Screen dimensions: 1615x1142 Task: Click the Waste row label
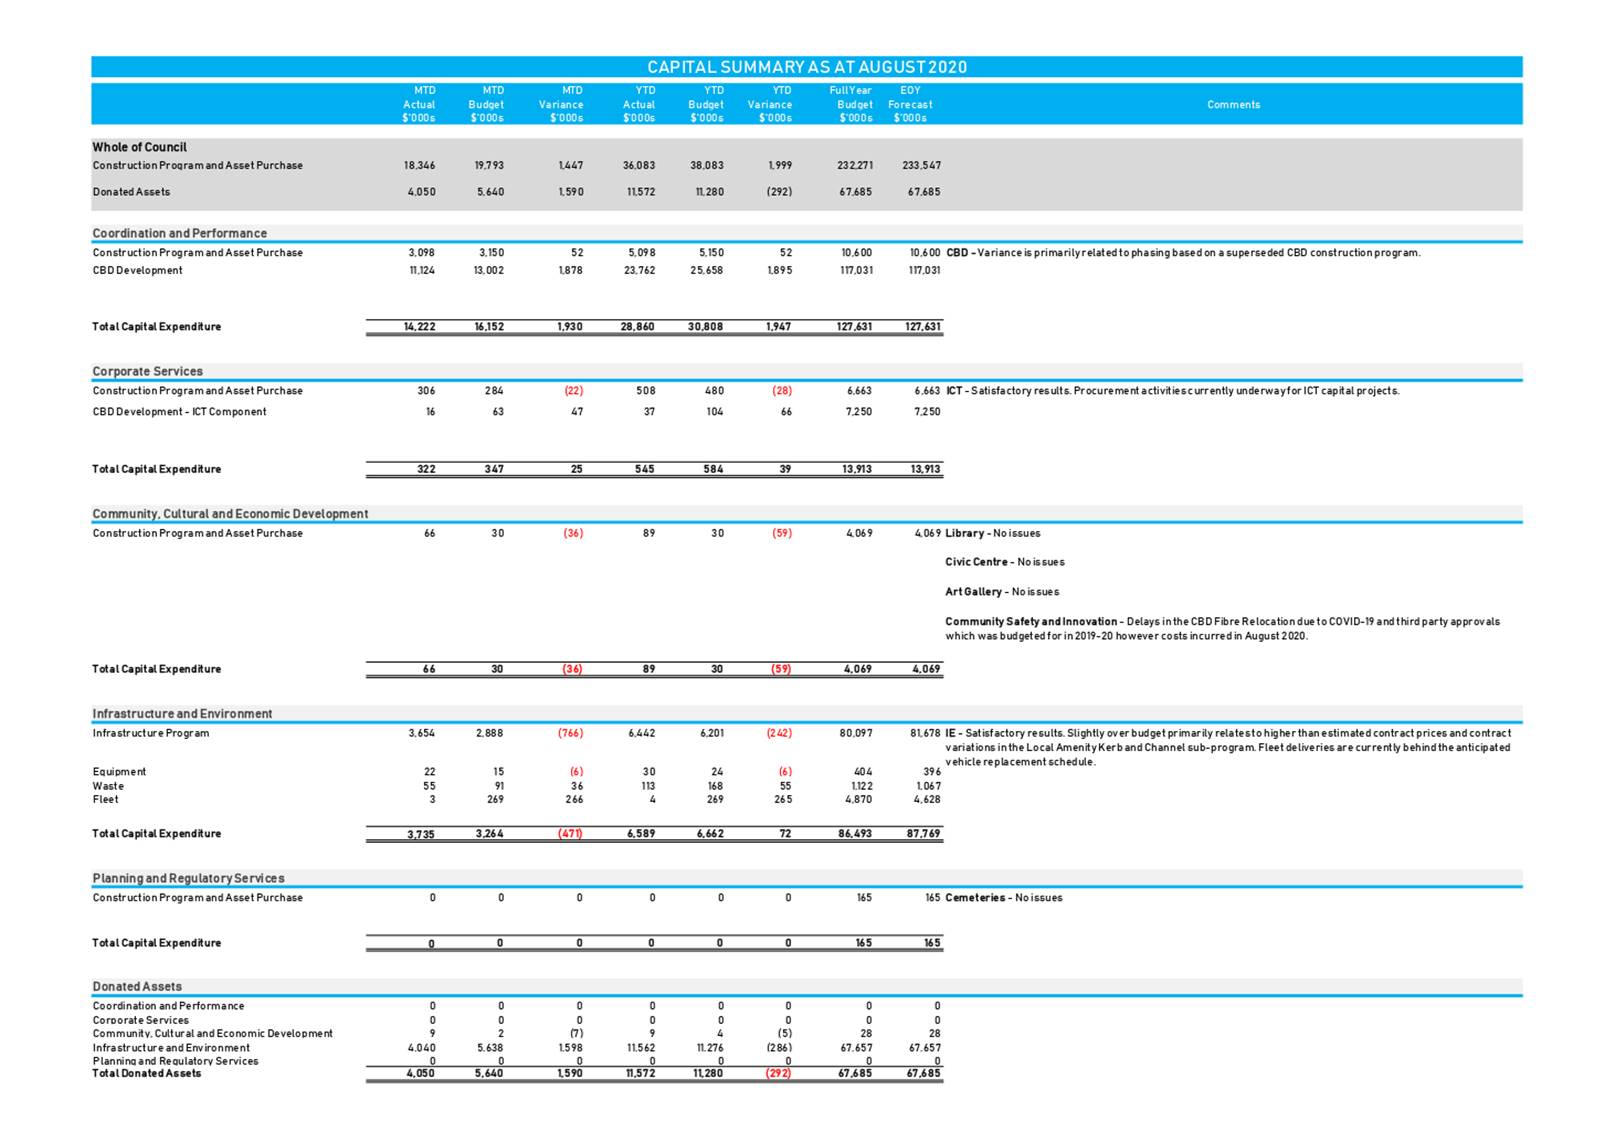pyautogui.click(x=108, y=786)
